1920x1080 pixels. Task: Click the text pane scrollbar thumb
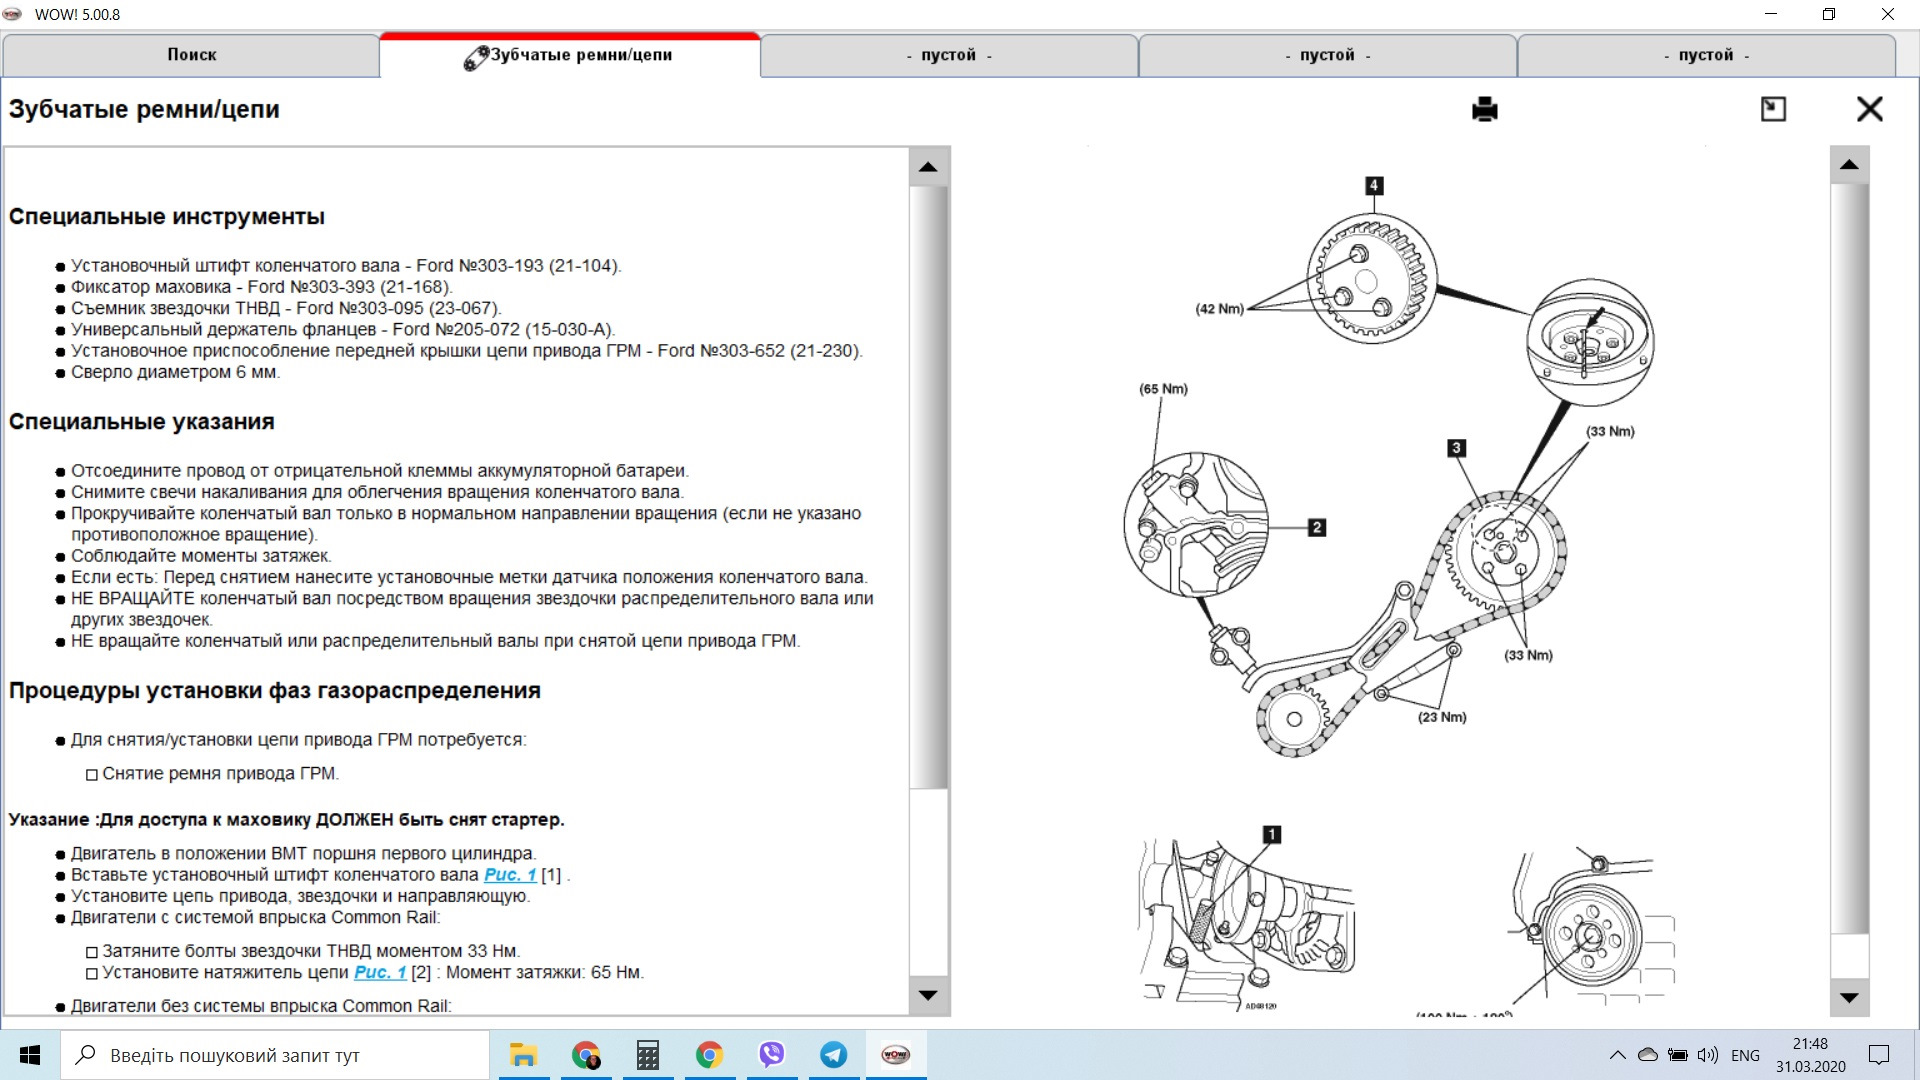[x=928, y=485]
